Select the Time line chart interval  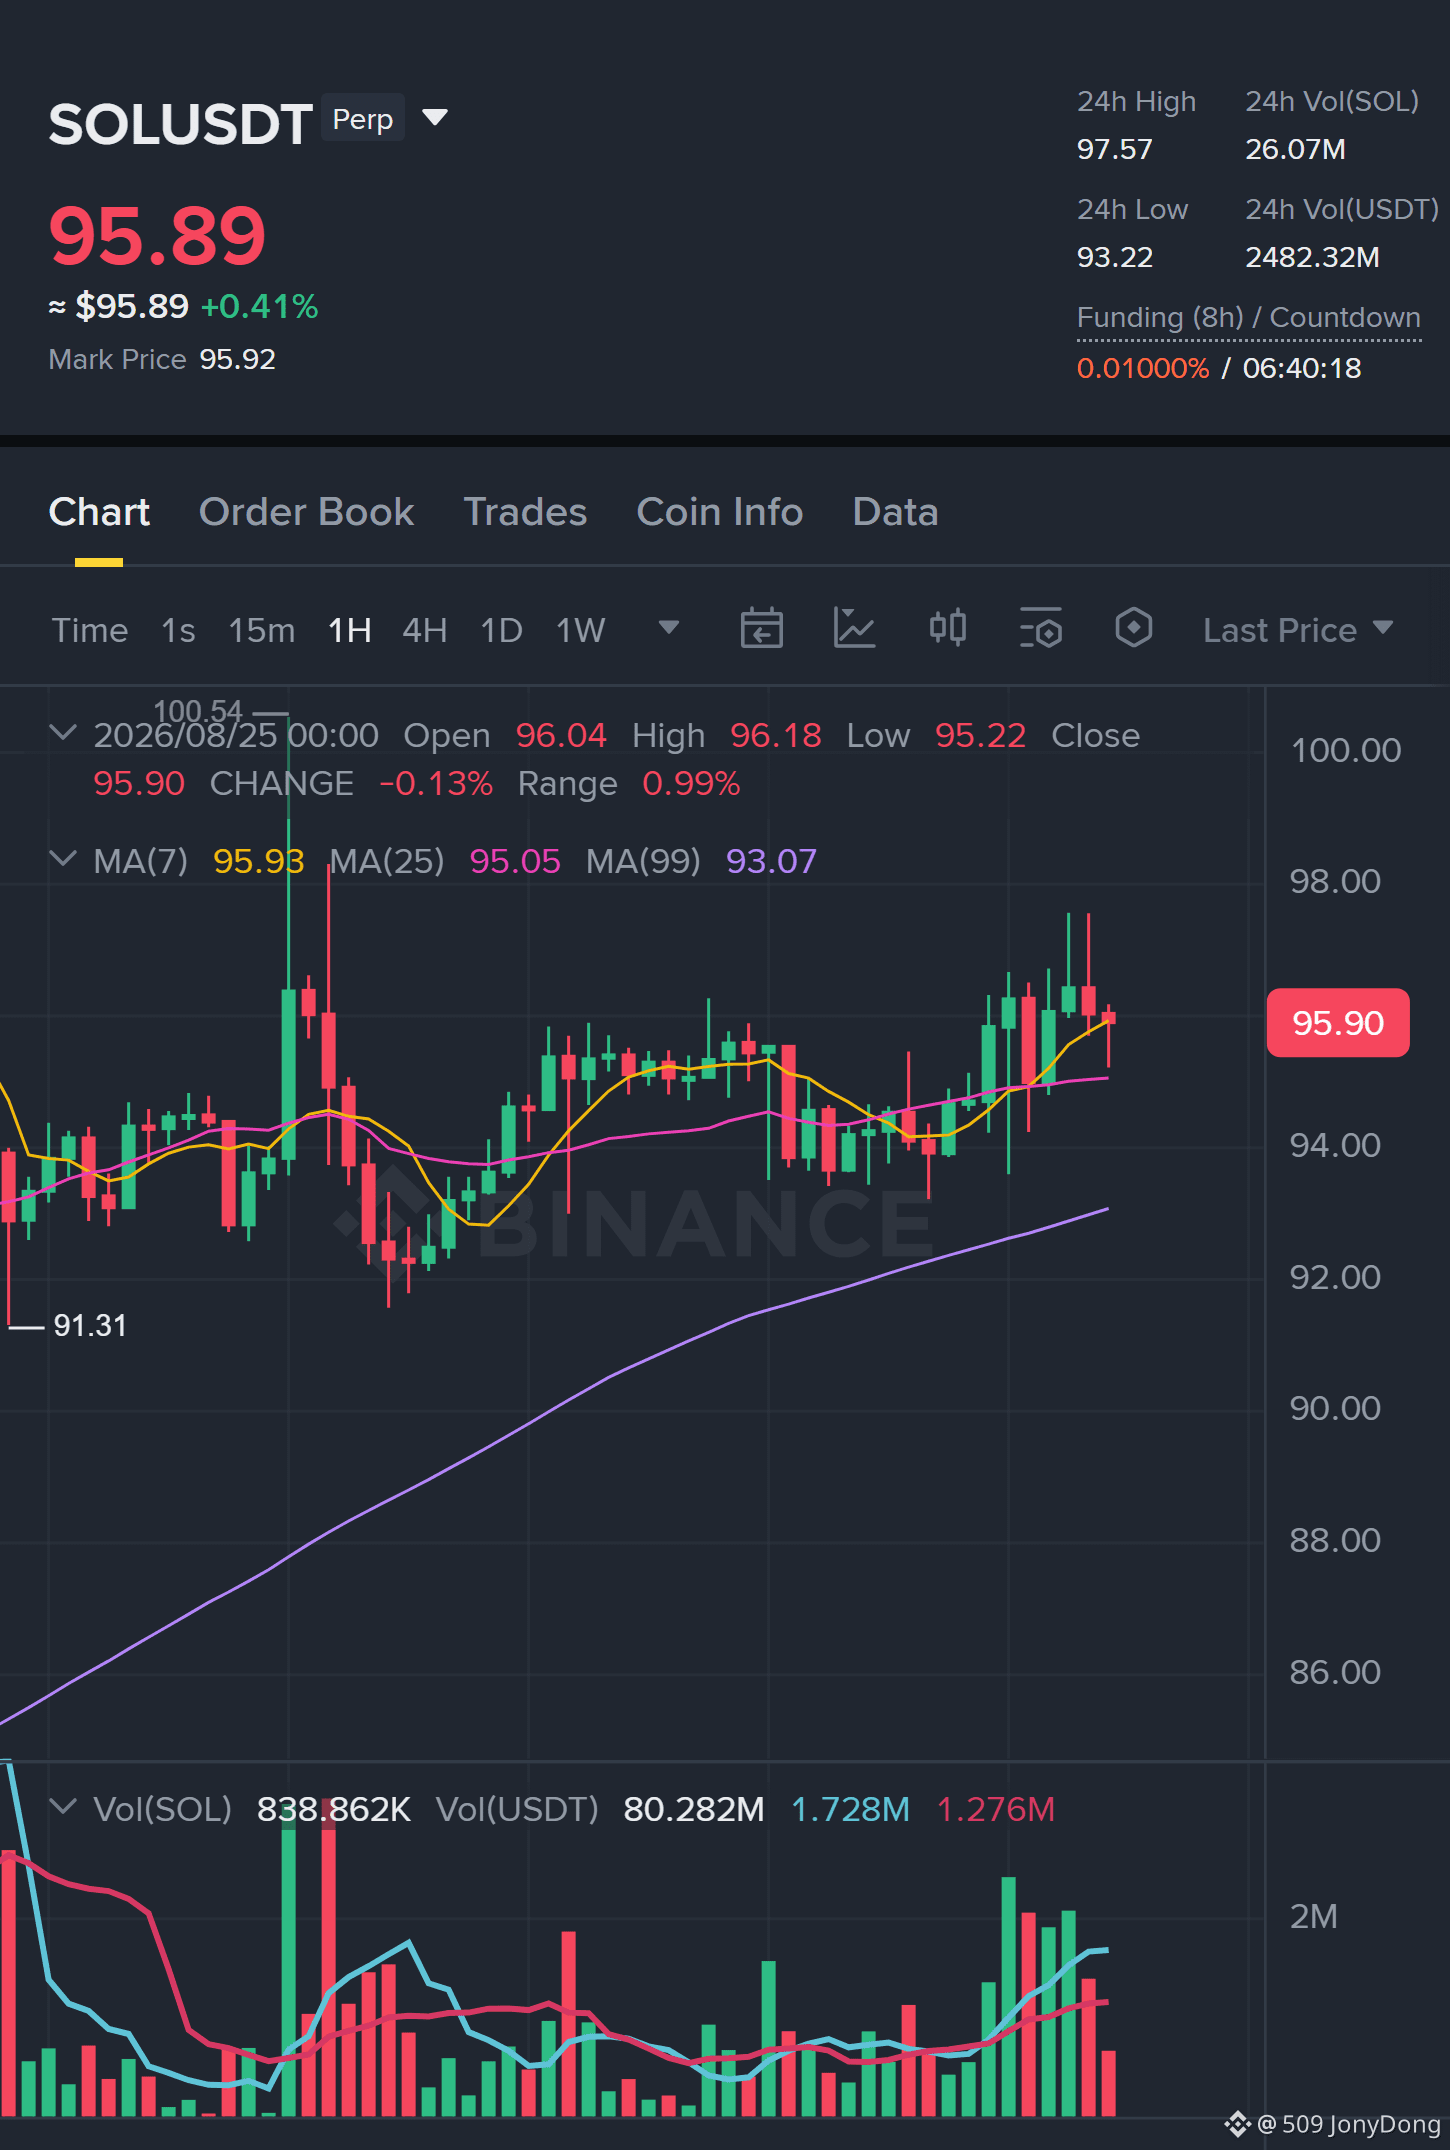(x=90, y=630)
